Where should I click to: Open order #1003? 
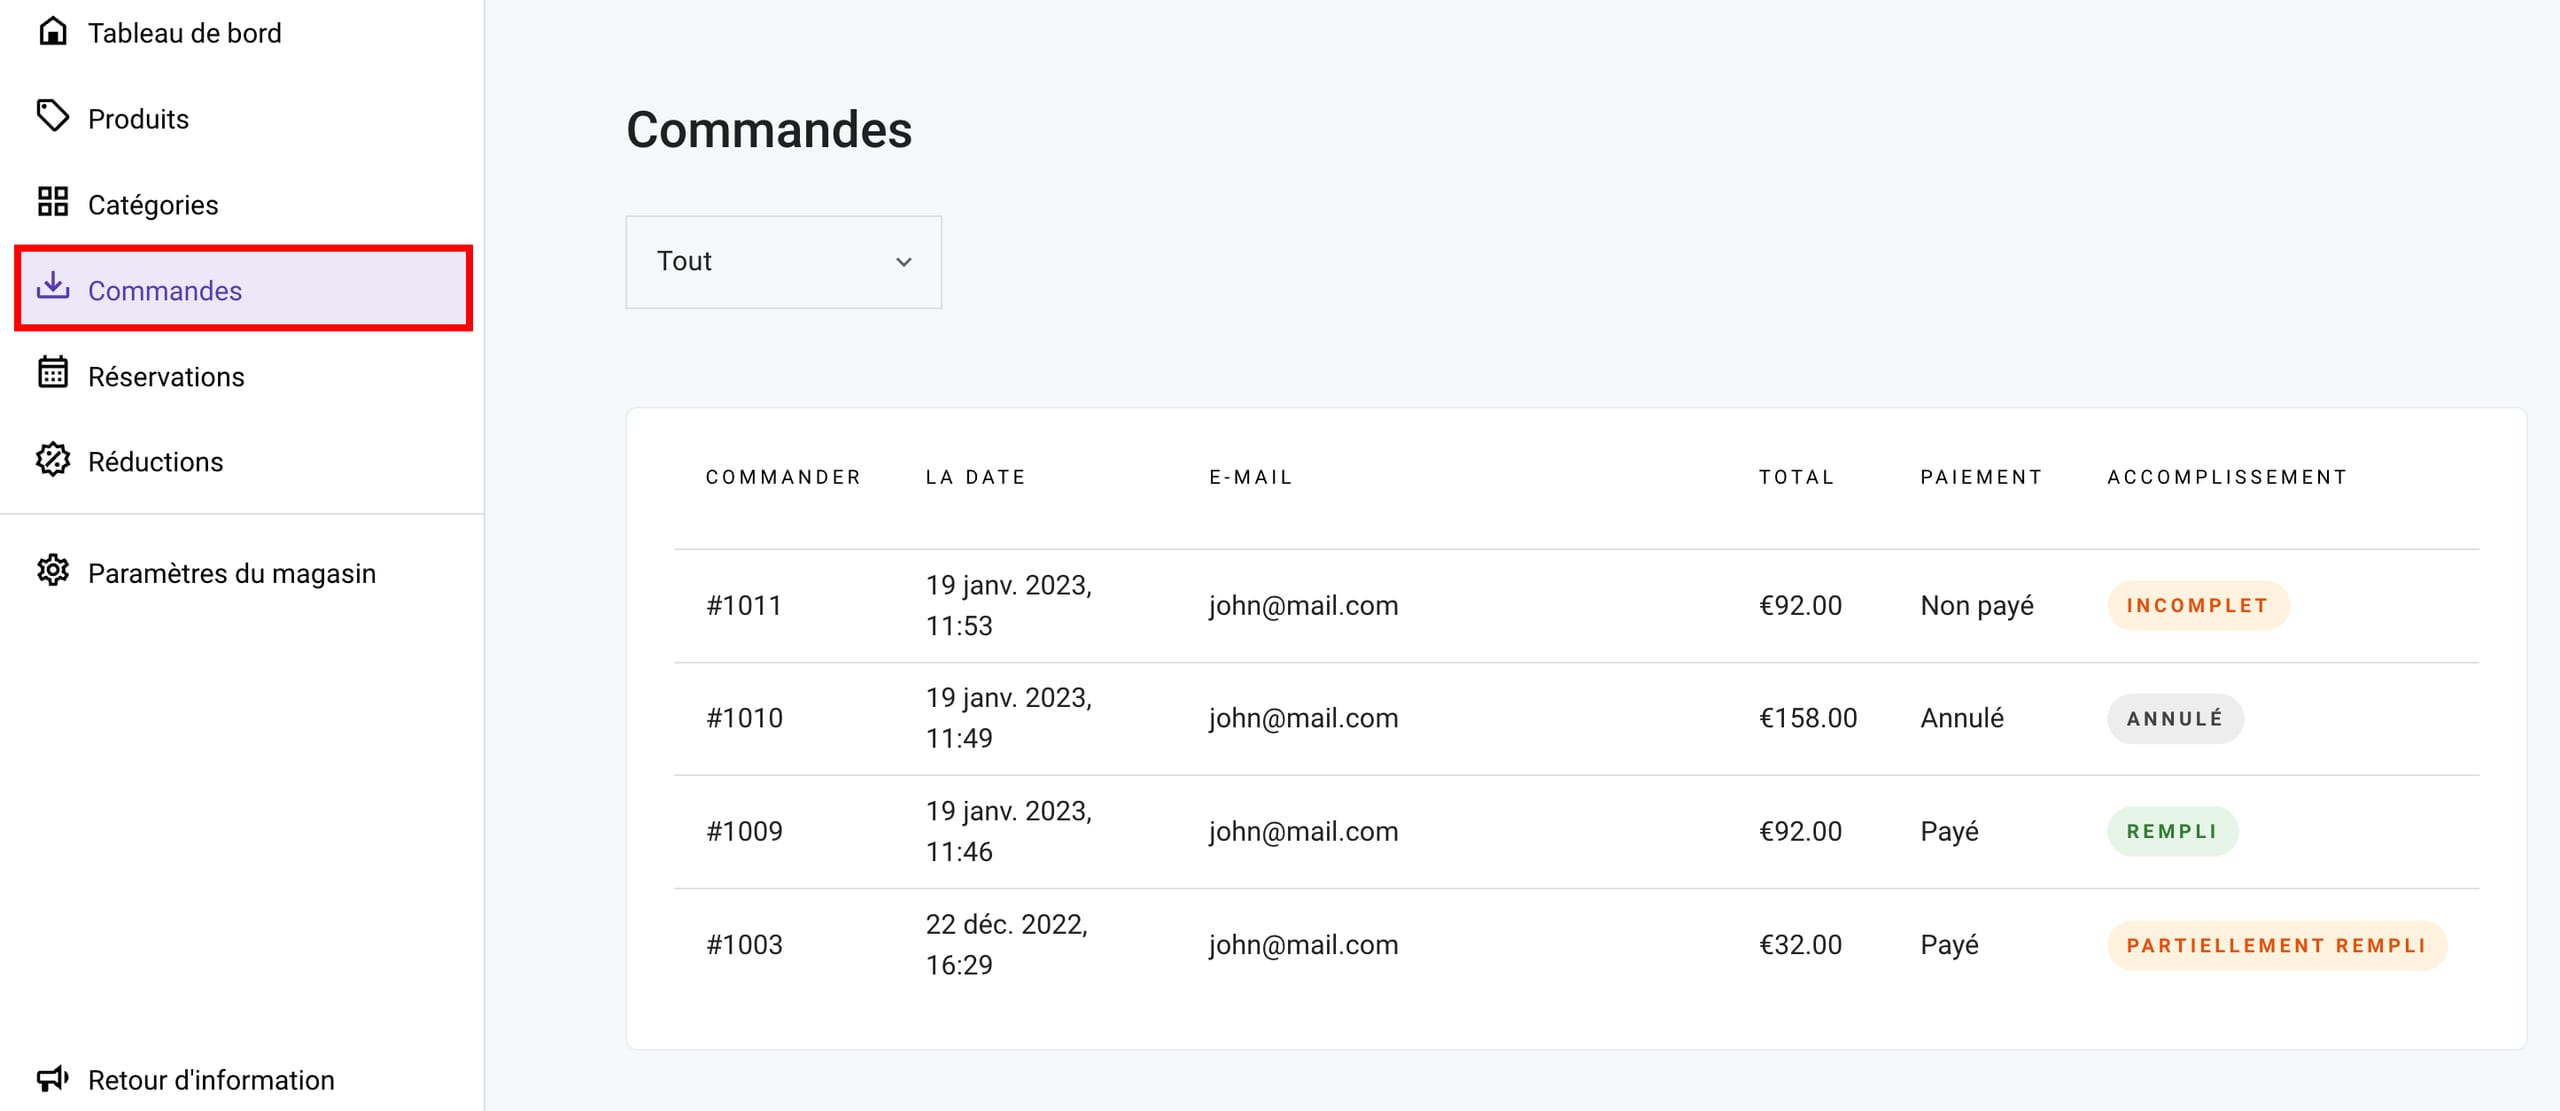[x=744, y=945]
